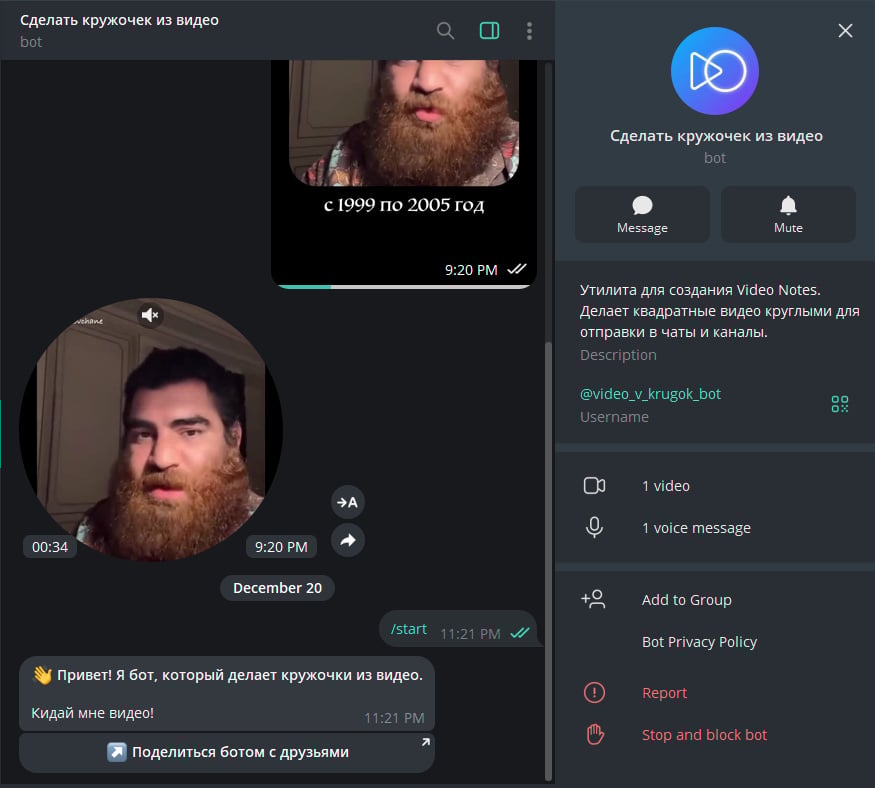The height and width of the screenshot is (788, 875).
Task: Click the hand icon beside Stop and block
Action: (595, 734)
